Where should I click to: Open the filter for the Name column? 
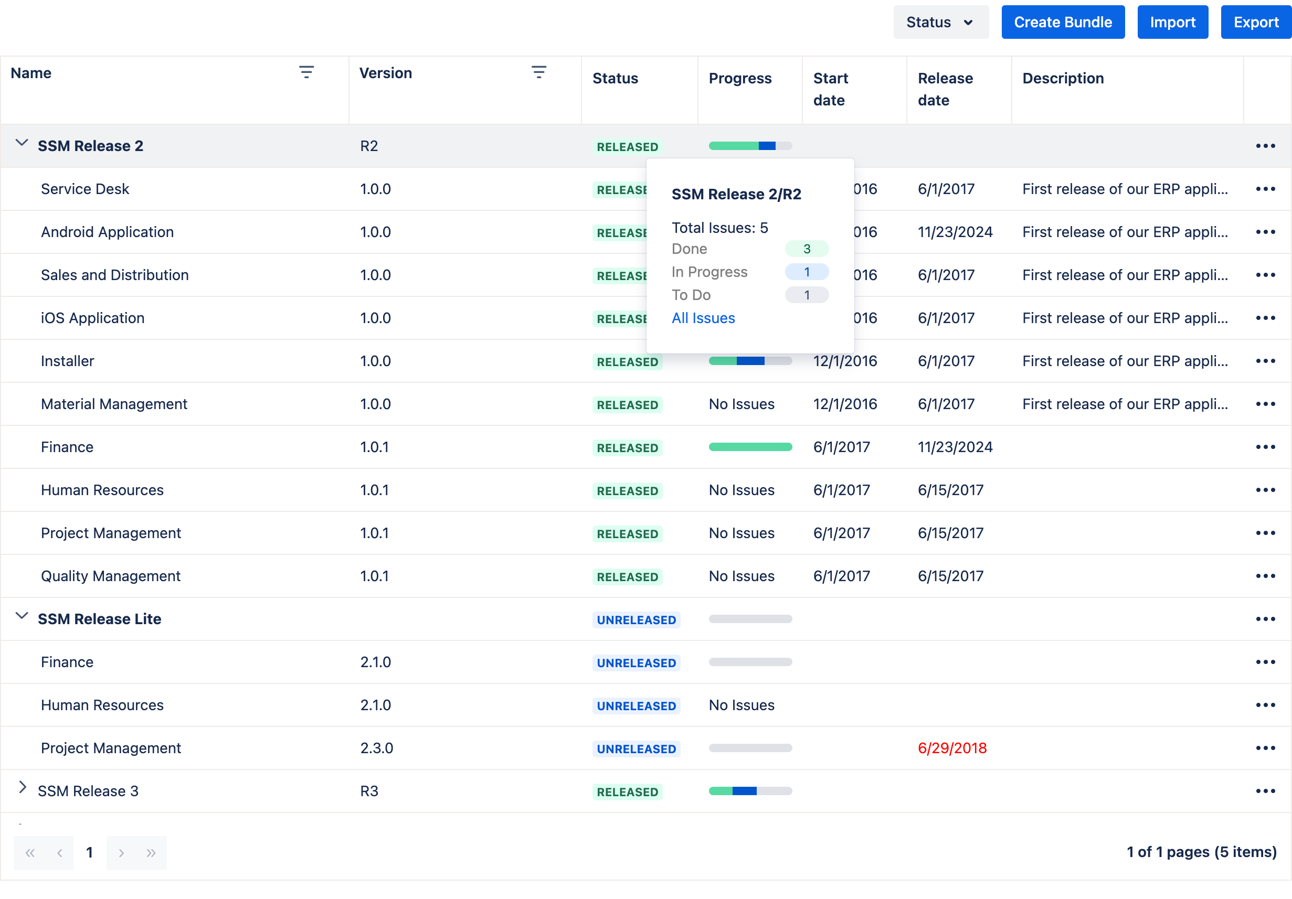[306, 72]
